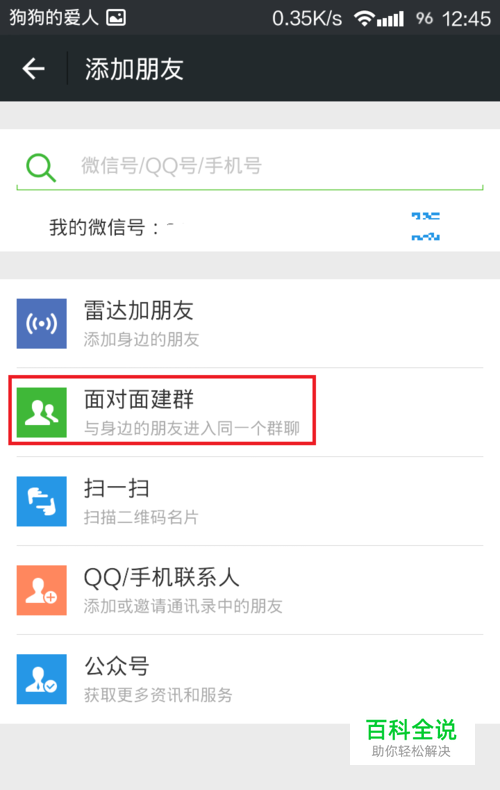The height and width of the screenshot is (790, 500).
Task: Tap the orange QQ/phone contacts icon
Action: tap(41, 590)
